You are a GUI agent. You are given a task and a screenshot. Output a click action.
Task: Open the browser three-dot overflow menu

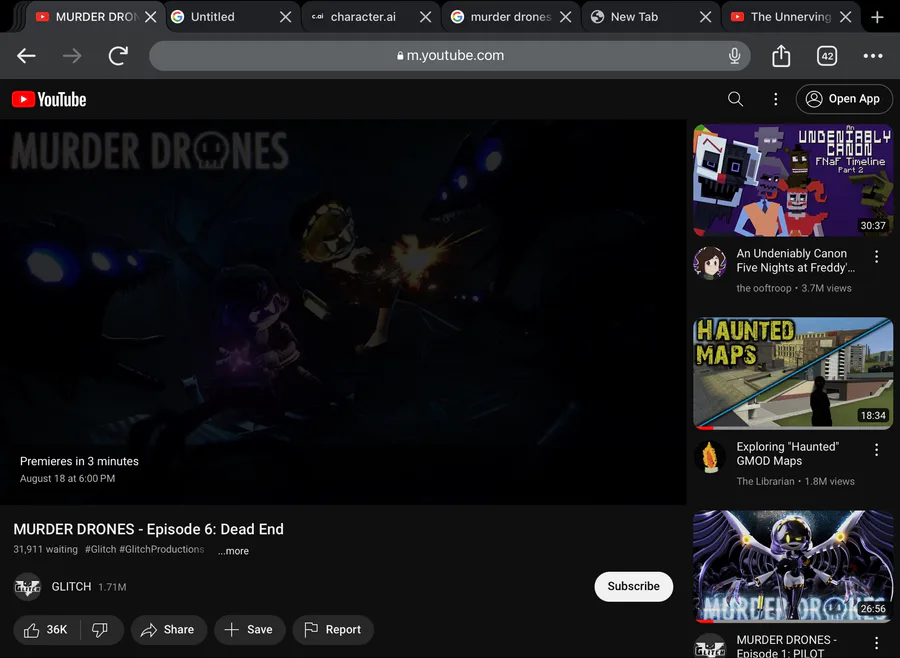click(873, 56)
